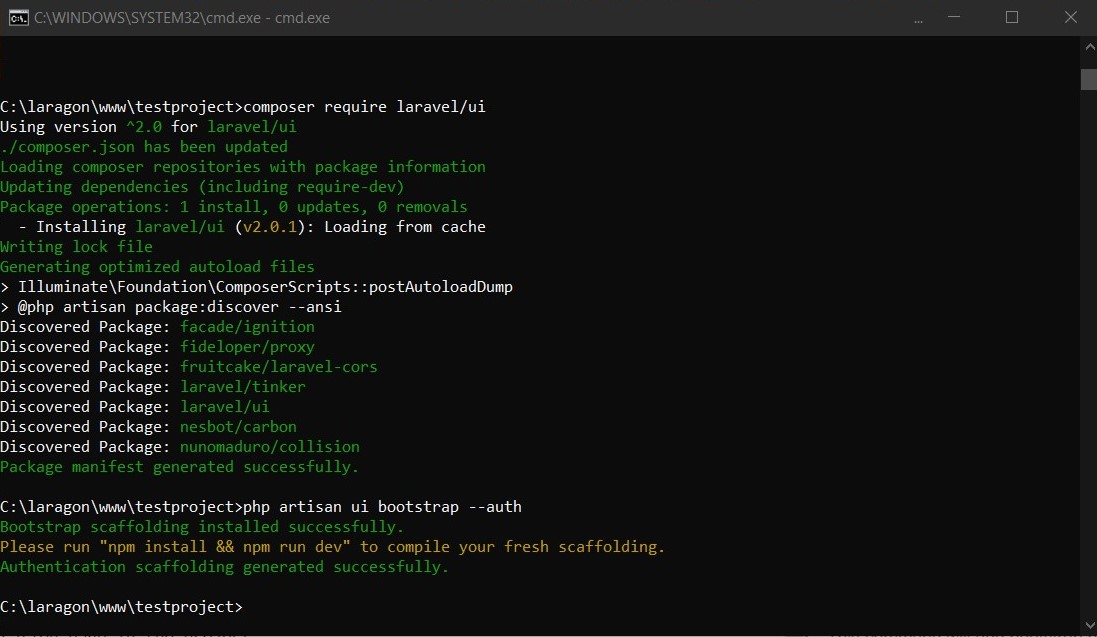Click "laravel/ui" in the Discovered Package list
Image resolution: width=1097 pixels, height=637 pixels.
pos(225,407)
